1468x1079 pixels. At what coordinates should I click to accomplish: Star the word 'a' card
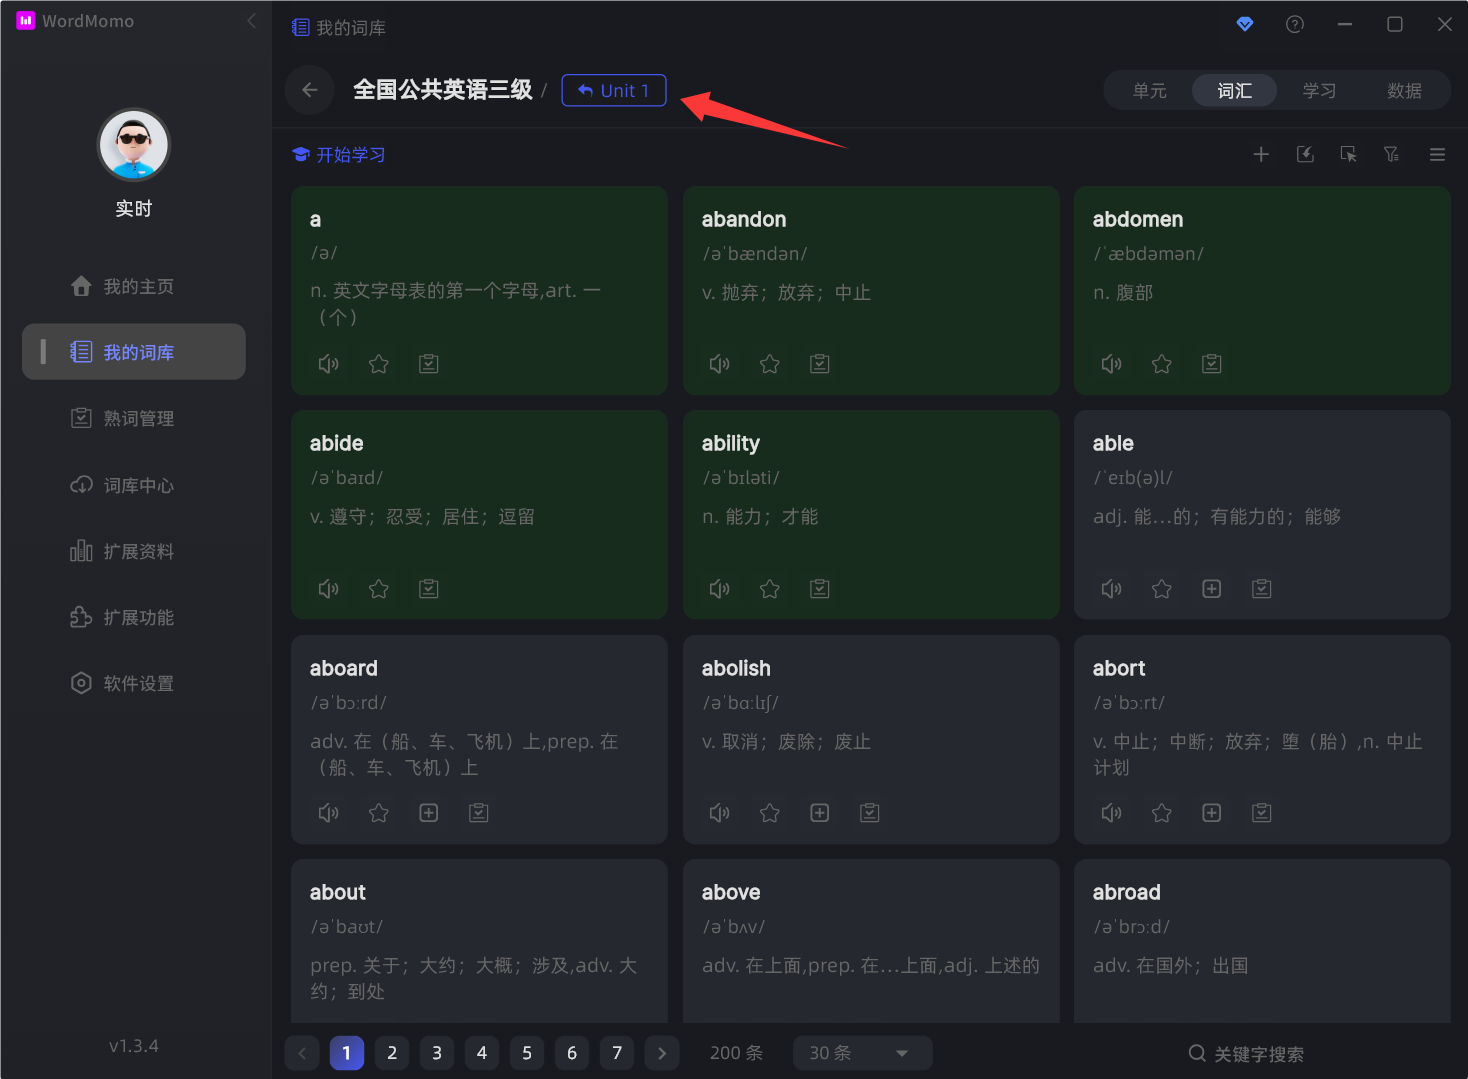(378, 364)
